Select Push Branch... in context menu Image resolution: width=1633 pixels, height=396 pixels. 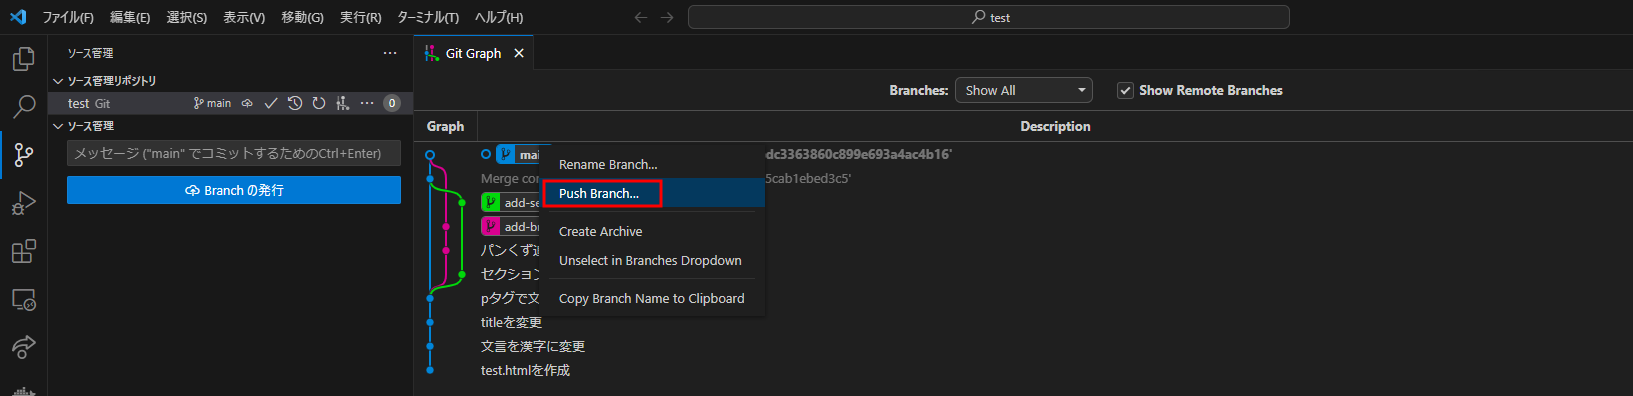click(652, 193)
